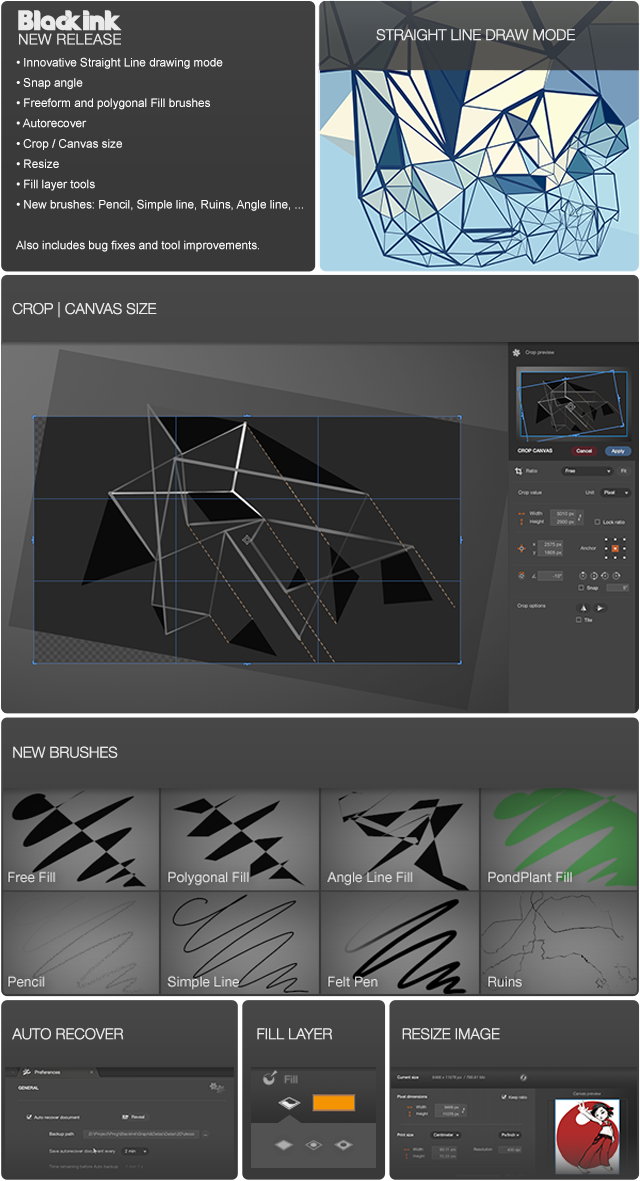Enable the Snap angle checkbox
The width and height of the screenshot is (640, 1181).
click(x=581, y=587)
